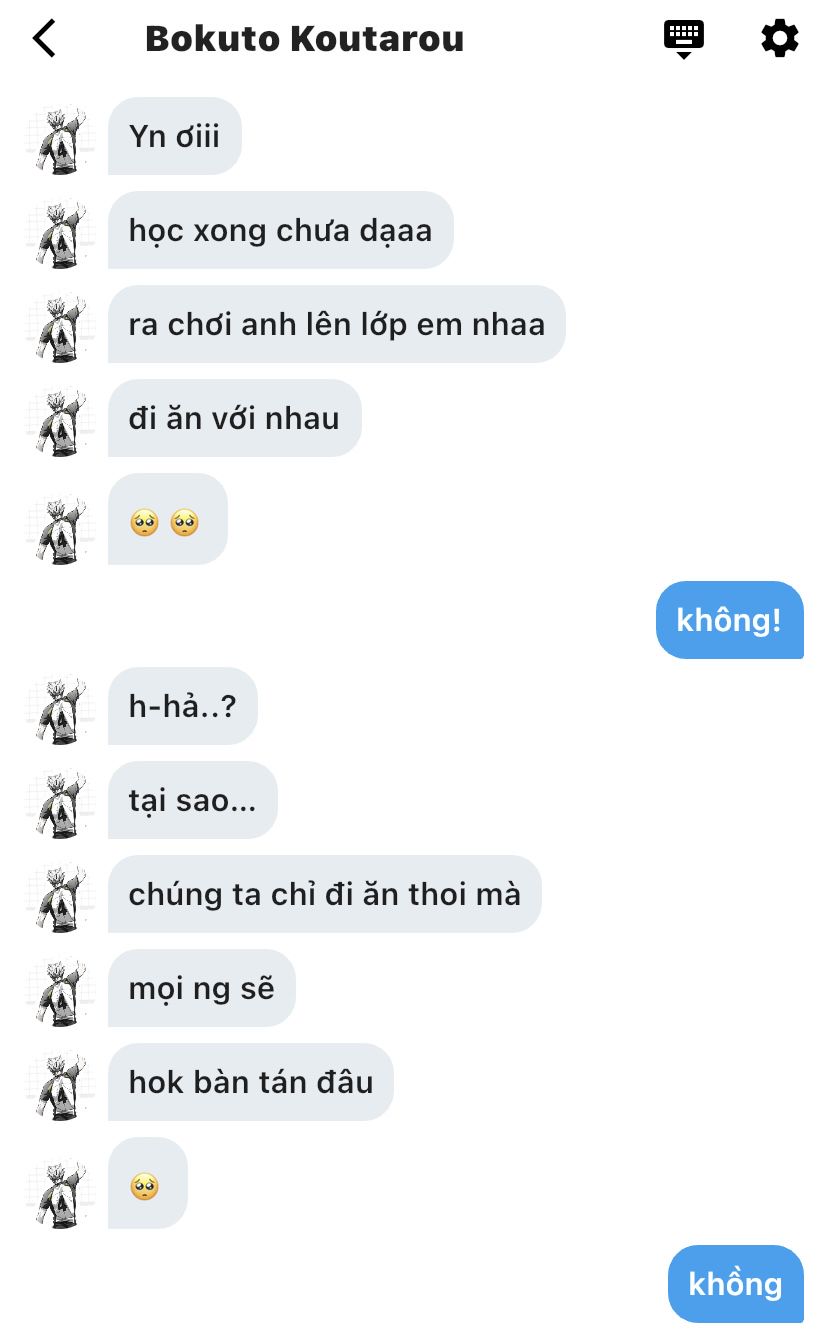The width and height of the screenshot is (828, 1329).
Task: Tap the single pleading emoji bubble
Action: (148, 1183)
